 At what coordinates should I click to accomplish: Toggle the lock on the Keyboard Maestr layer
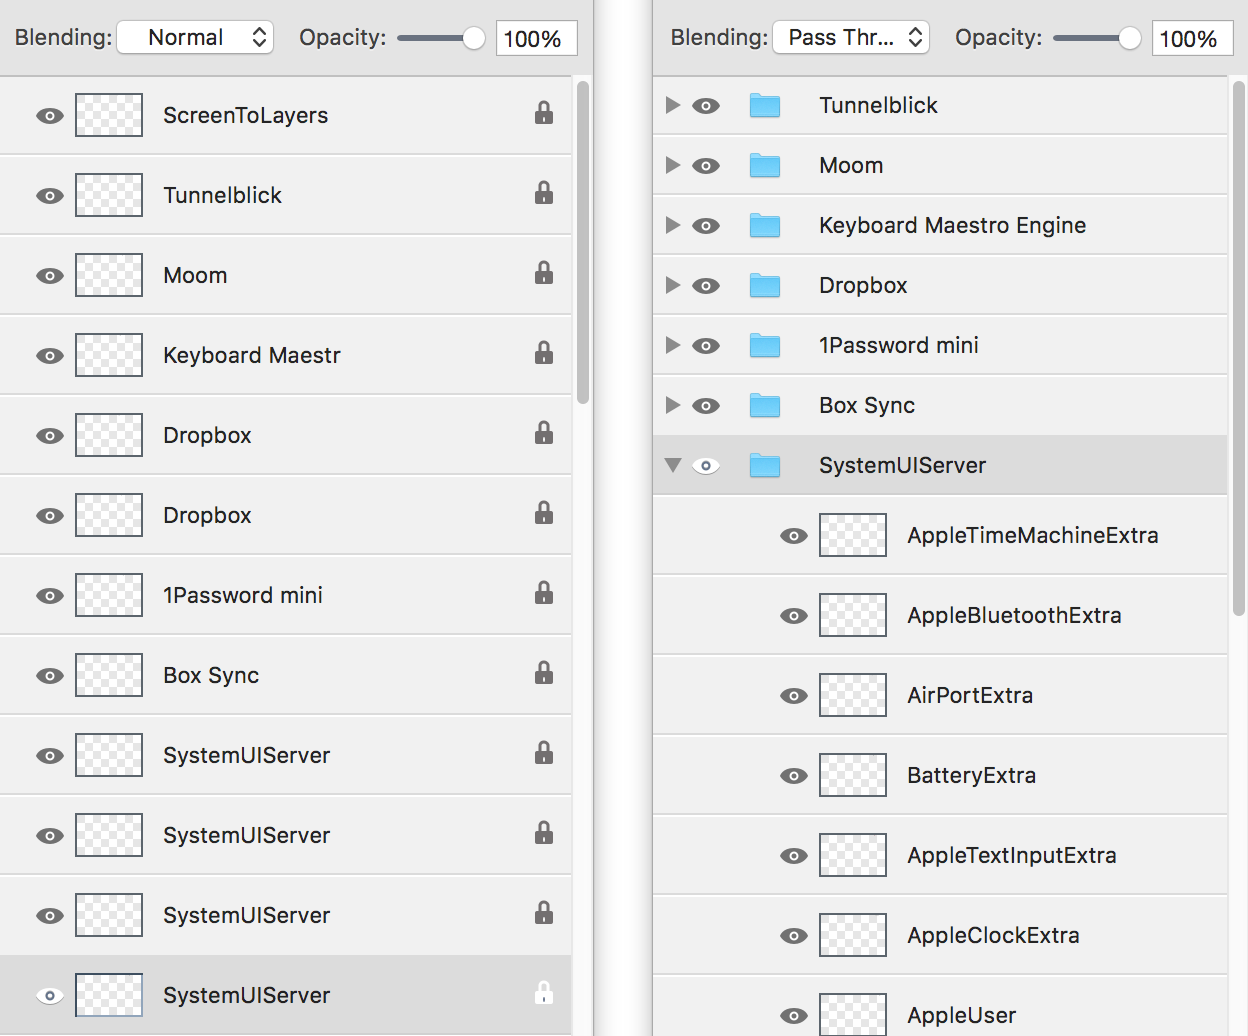click(544, 353)
